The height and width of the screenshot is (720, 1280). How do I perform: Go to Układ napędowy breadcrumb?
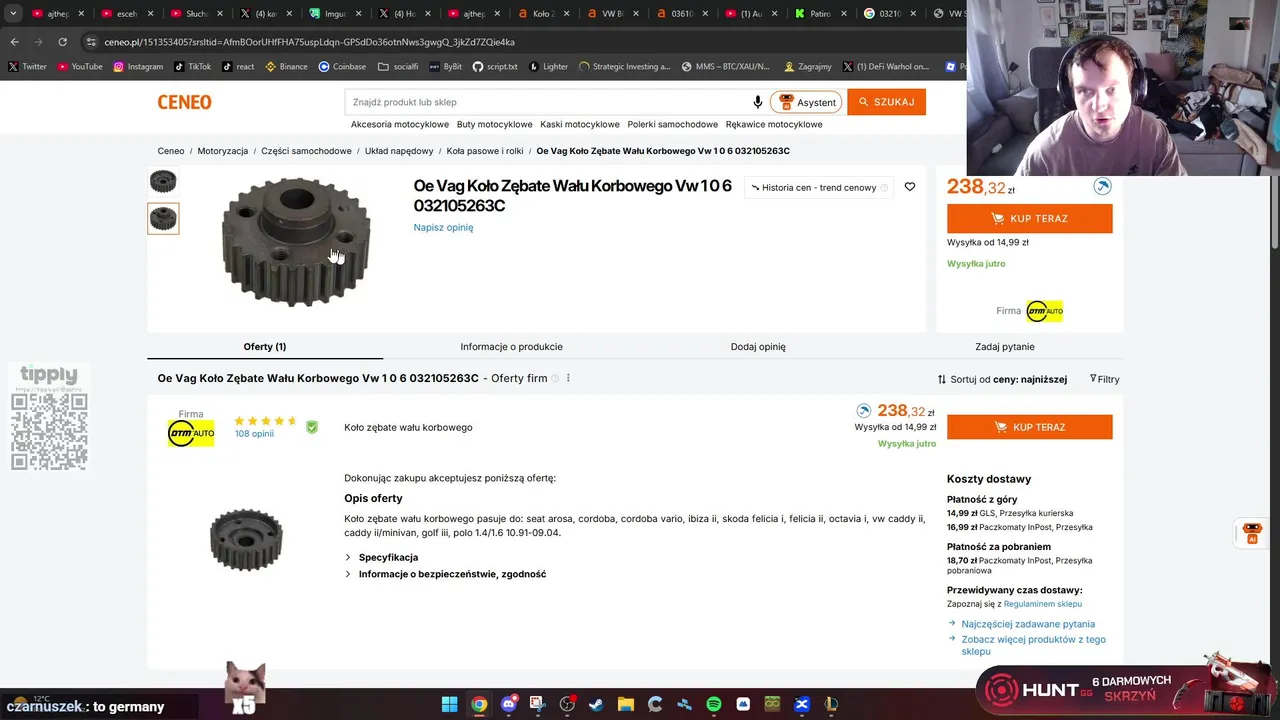pos(399,151)
